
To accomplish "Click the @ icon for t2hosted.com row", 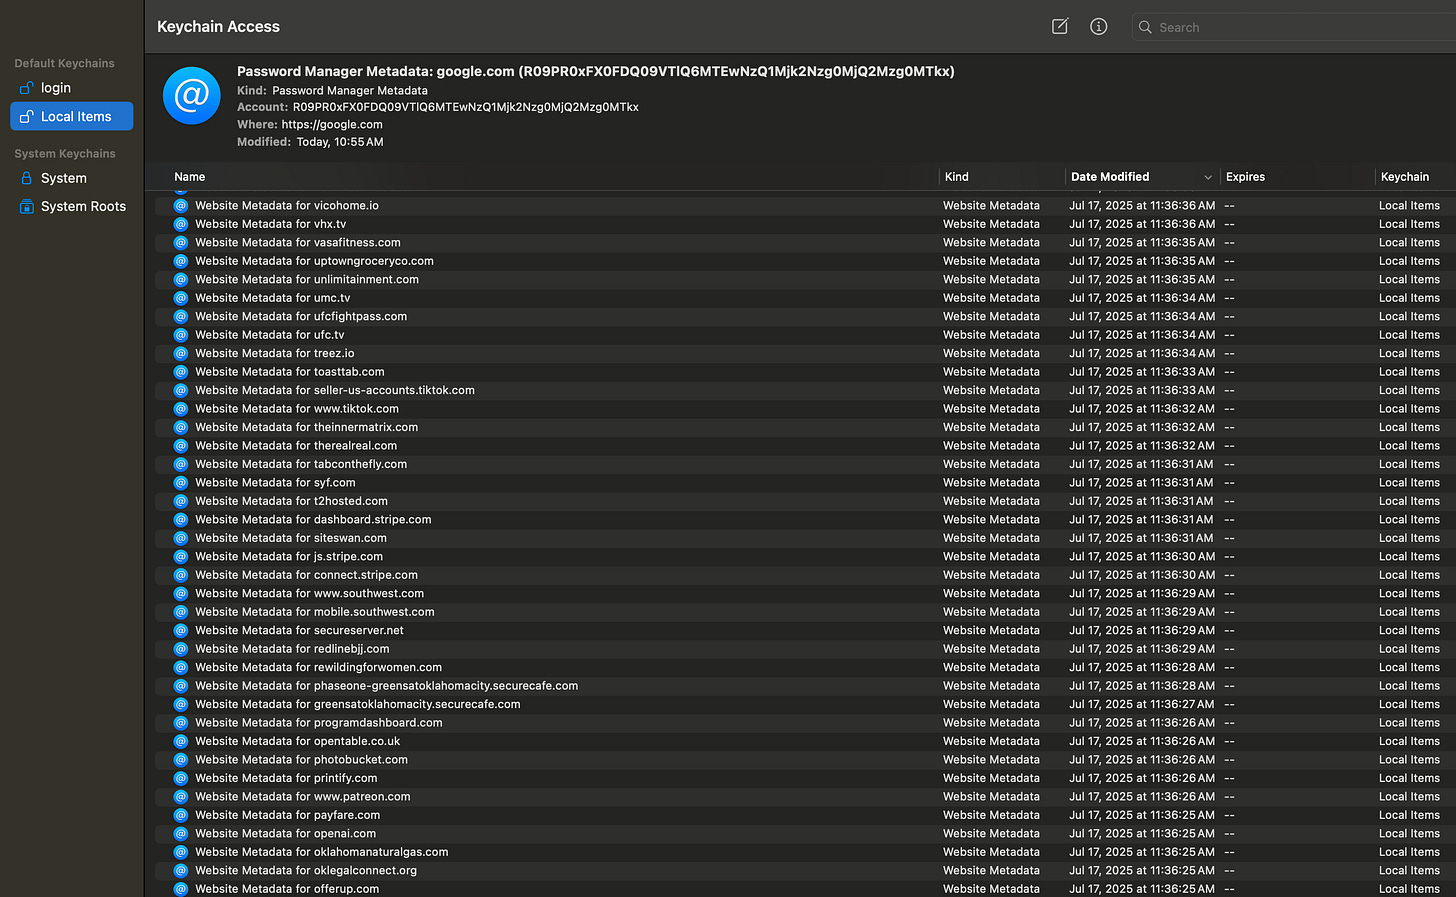I will pyautogui.click(x=181, y=501).
